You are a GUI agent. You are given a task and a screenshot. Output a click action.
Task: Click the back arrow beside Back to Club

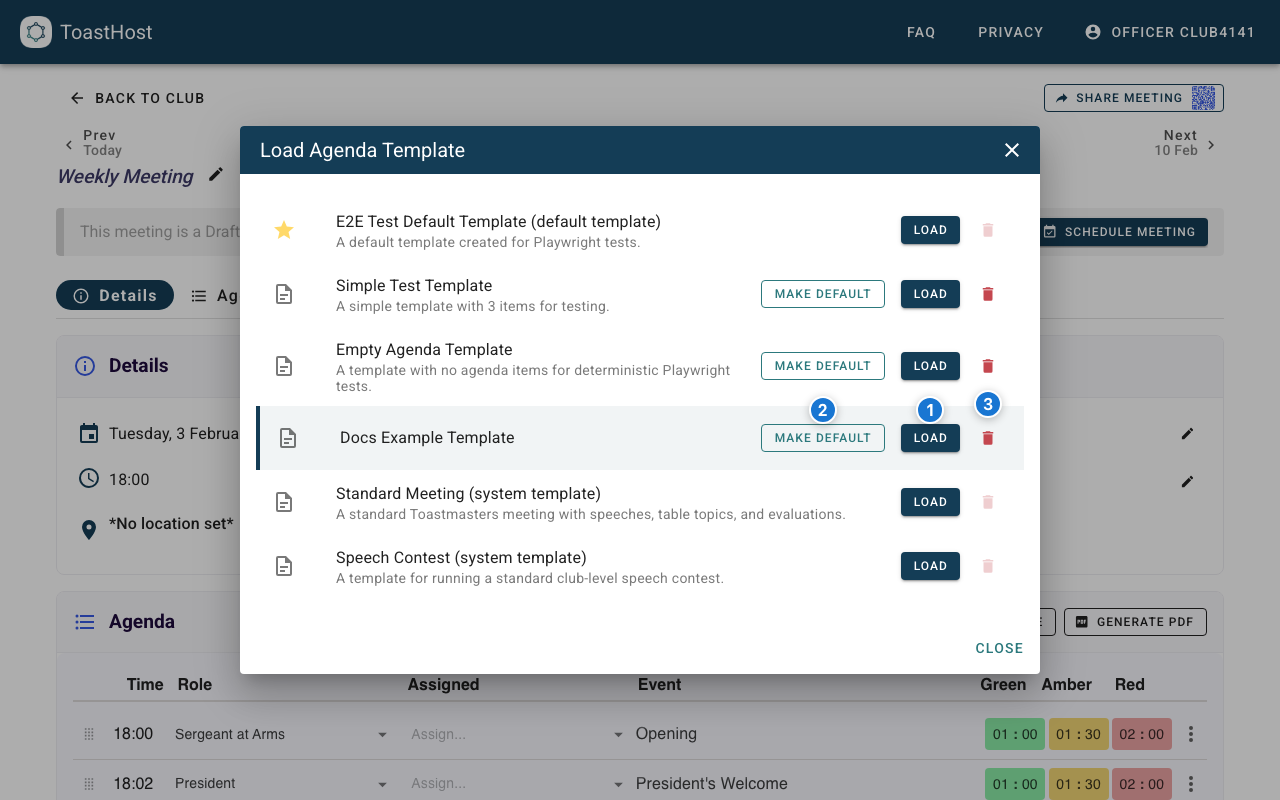click(x=76, y=98)
